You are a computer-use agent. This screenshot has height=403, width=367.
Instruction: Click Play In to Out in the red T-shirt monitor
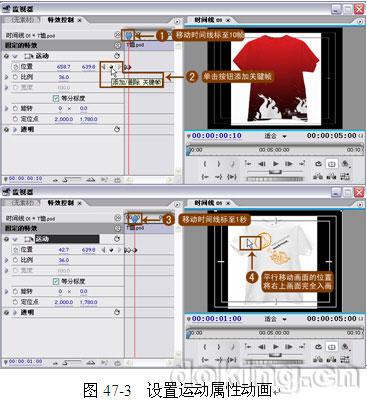click(232, 177)
